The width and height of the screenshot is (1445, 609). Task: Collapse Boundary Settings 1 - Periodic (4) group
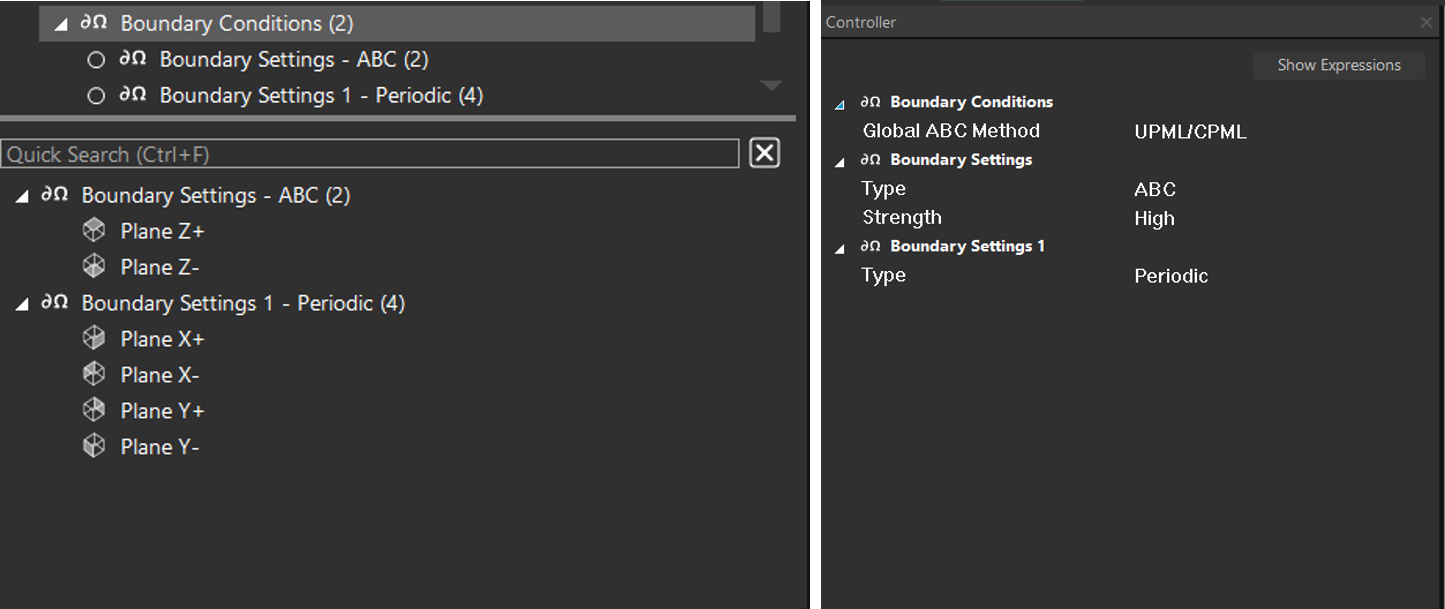[22, 305]
